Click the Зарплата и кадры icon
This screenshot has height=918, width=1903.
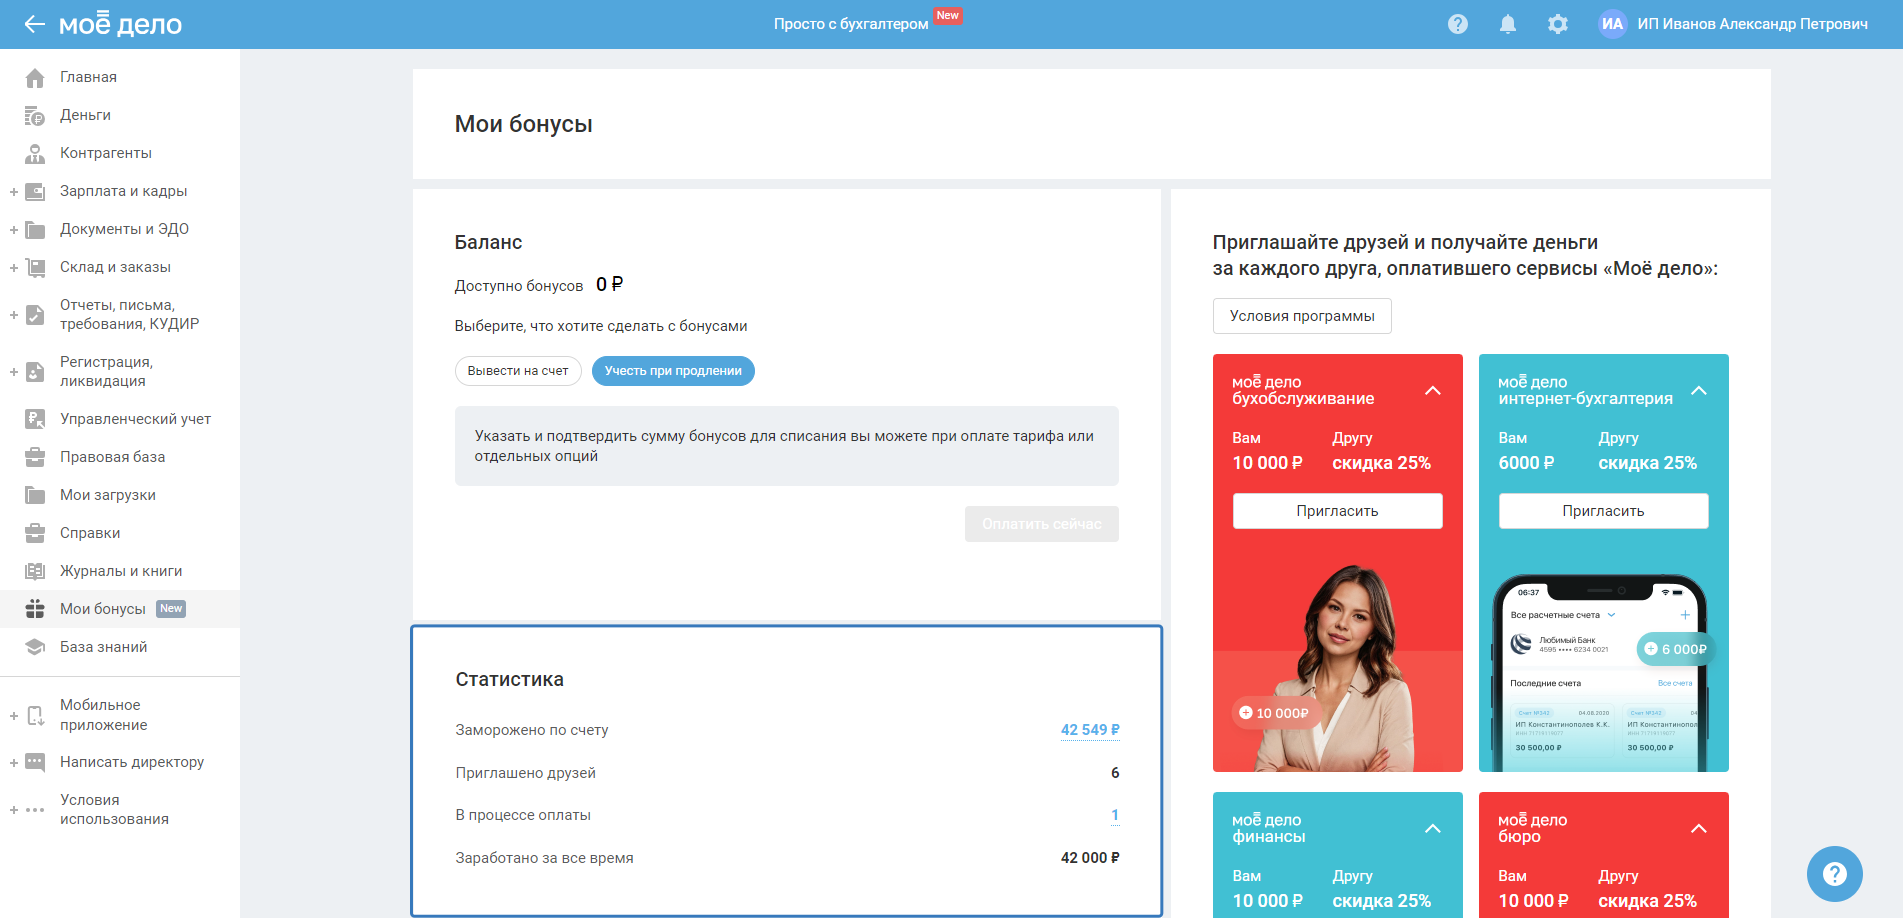35,191
